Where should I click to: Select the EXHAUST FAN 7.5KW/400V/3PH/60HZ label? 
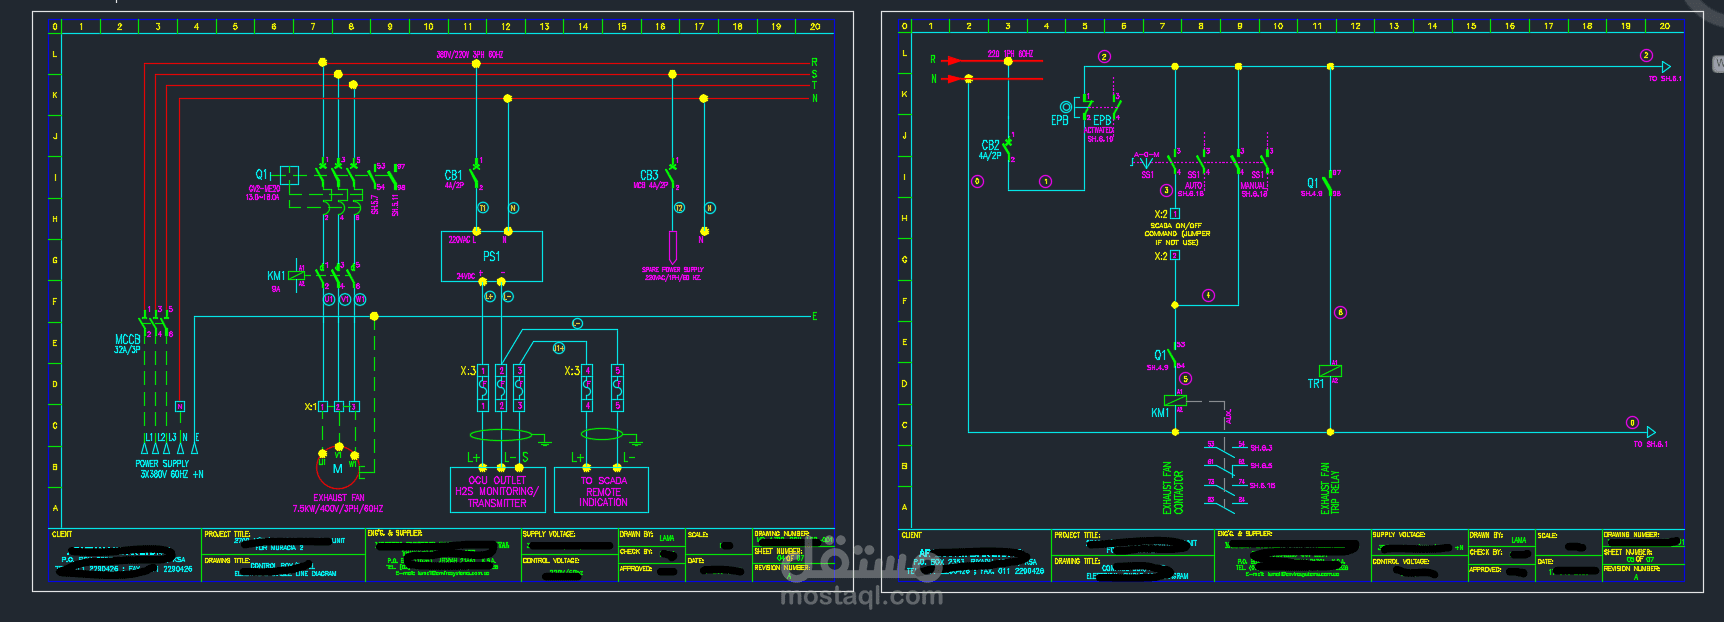[338, 503]
